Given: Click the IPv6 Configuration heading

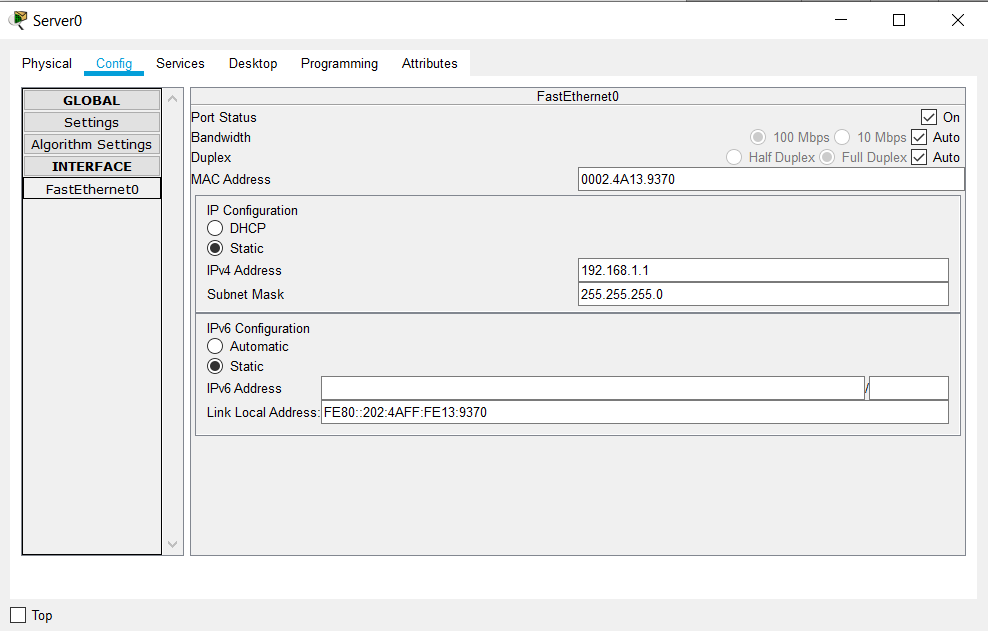Looking at the screenshot, I should tap(258, 328).
